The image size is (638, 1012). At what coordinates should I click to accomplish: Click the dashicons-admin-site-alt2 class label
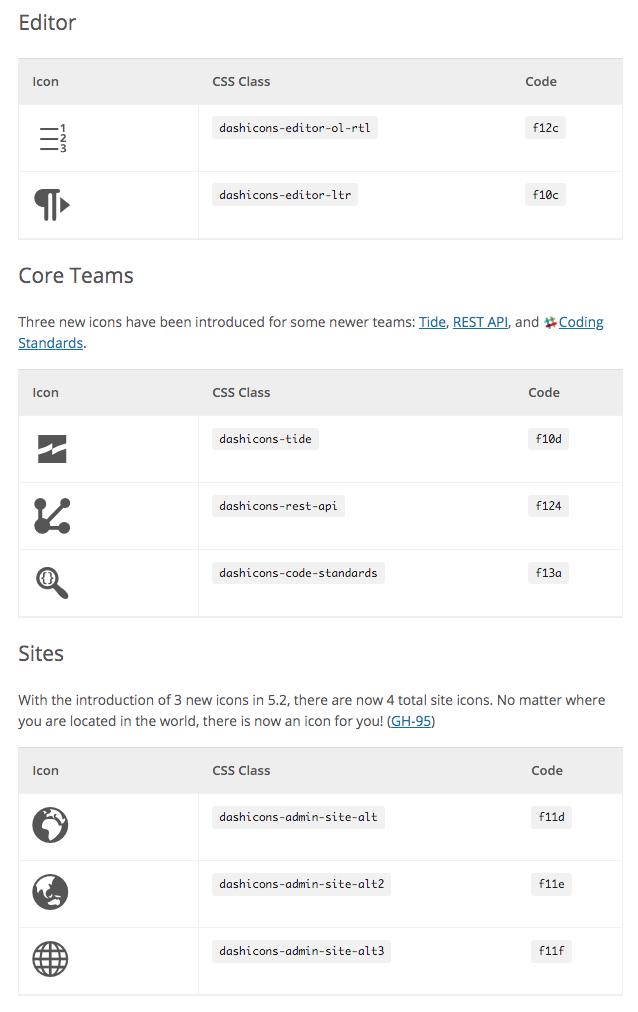(x=301, y=884)
